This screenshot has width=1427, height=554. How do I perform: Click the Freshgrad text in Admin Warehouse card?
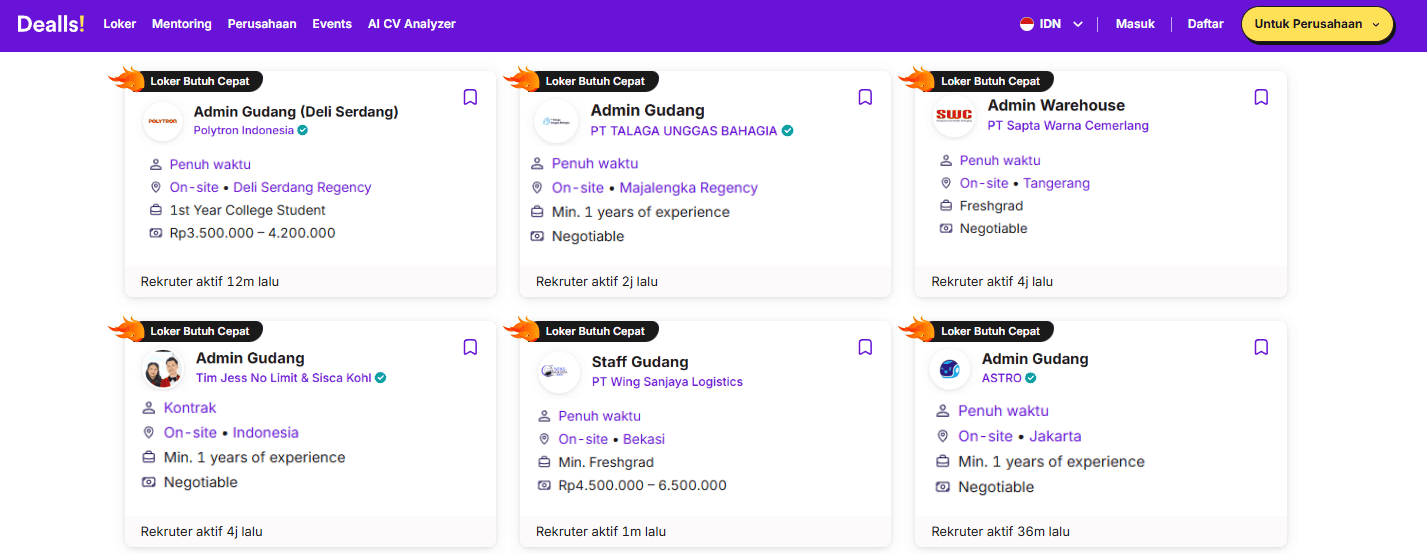click(x=991, y=206)
